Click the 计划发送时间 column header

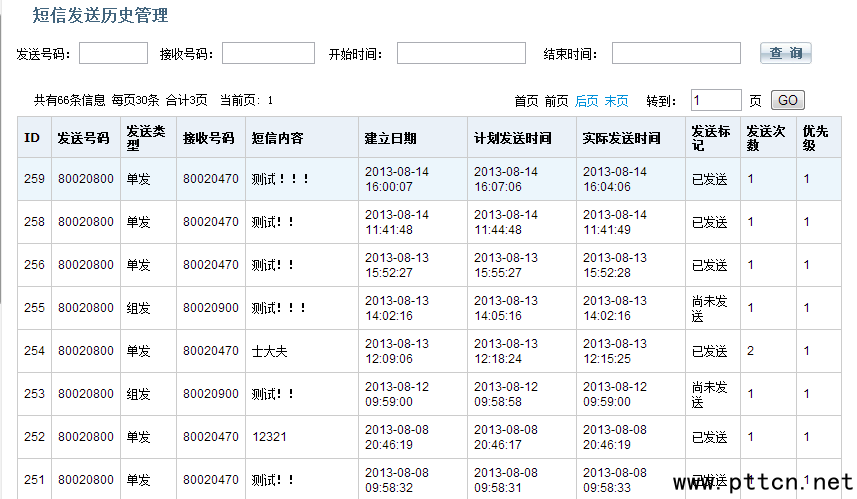point(512,138)
